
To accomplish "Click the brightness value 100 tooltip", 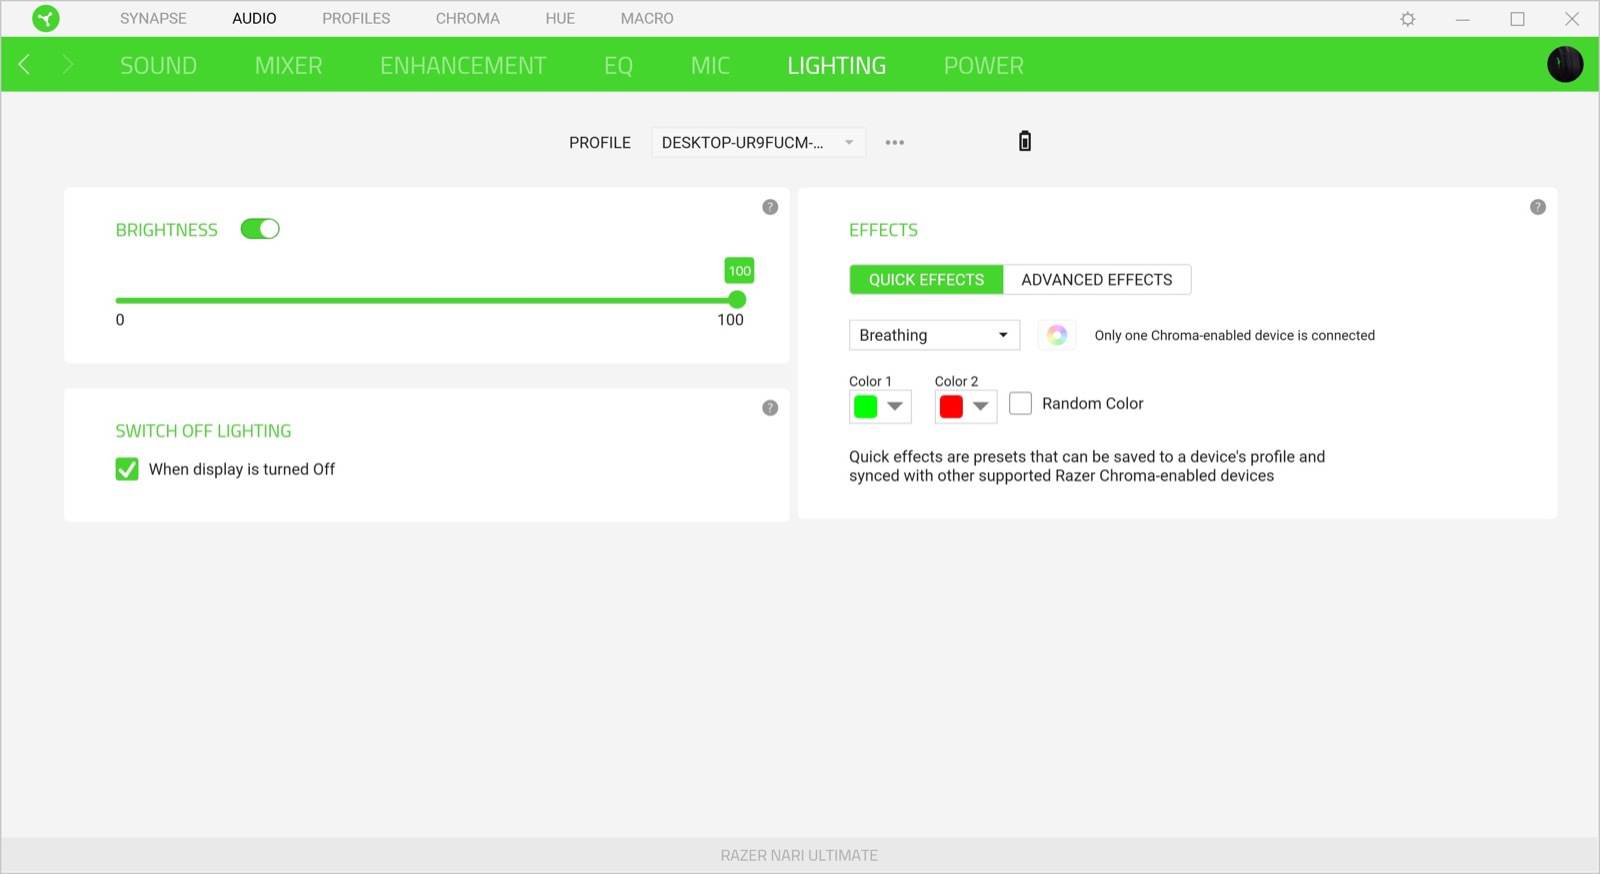I will pyautogui.click(x=740, y=271).
